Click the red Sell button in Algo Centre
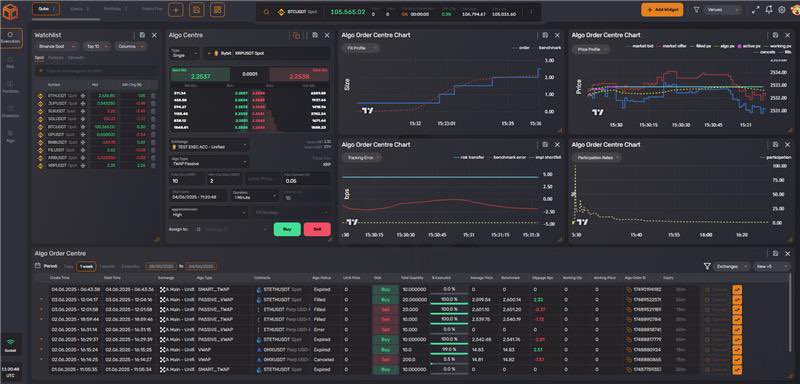Screen dimensions: 800x384 pyautogui.click(x=317, y=229)
